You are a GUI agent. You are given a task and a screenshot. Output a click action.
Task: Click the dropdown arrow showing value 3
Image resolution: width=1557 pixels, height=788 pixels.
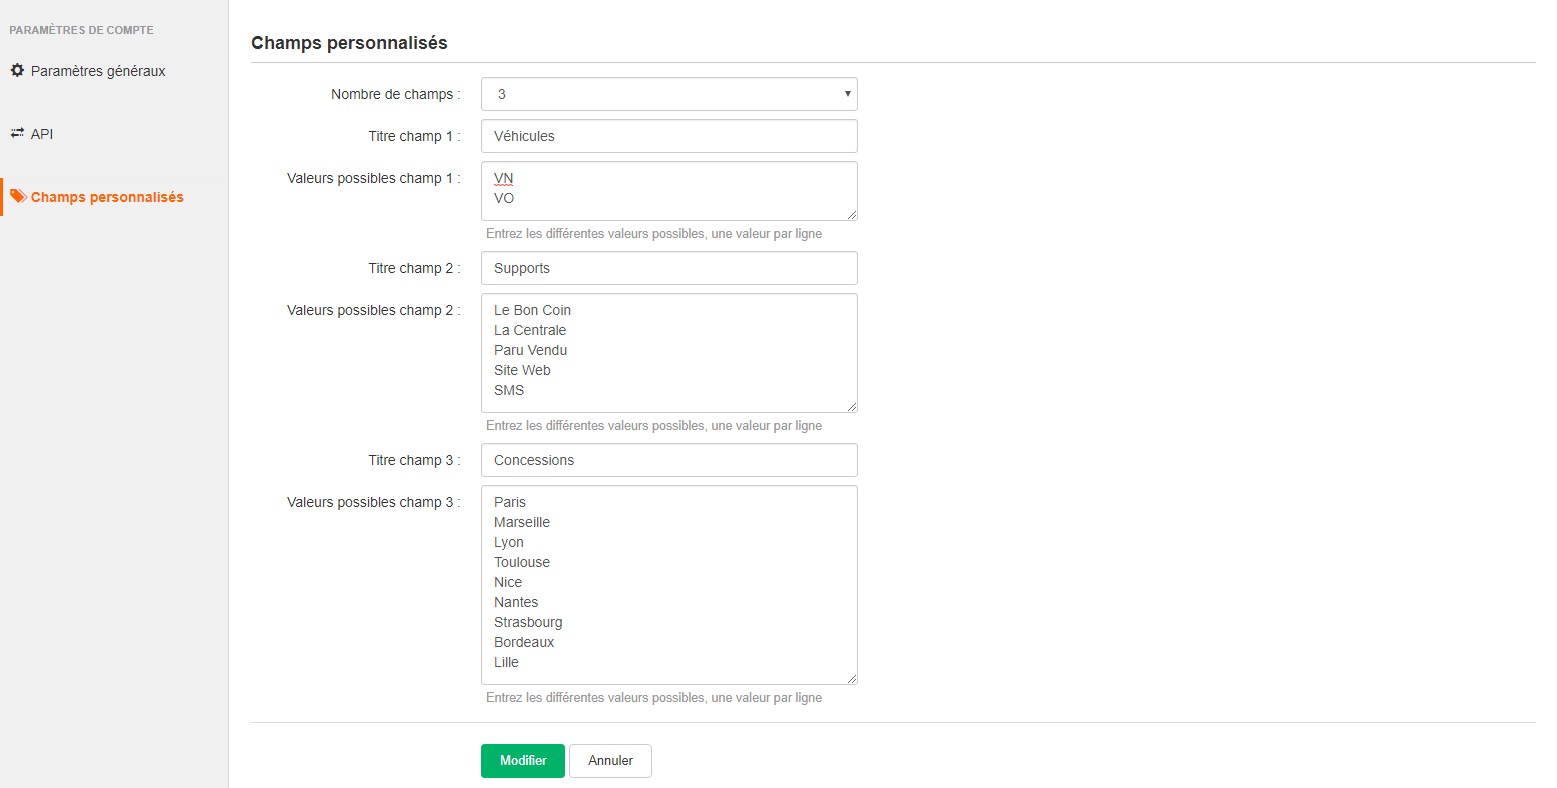[845, 93]
